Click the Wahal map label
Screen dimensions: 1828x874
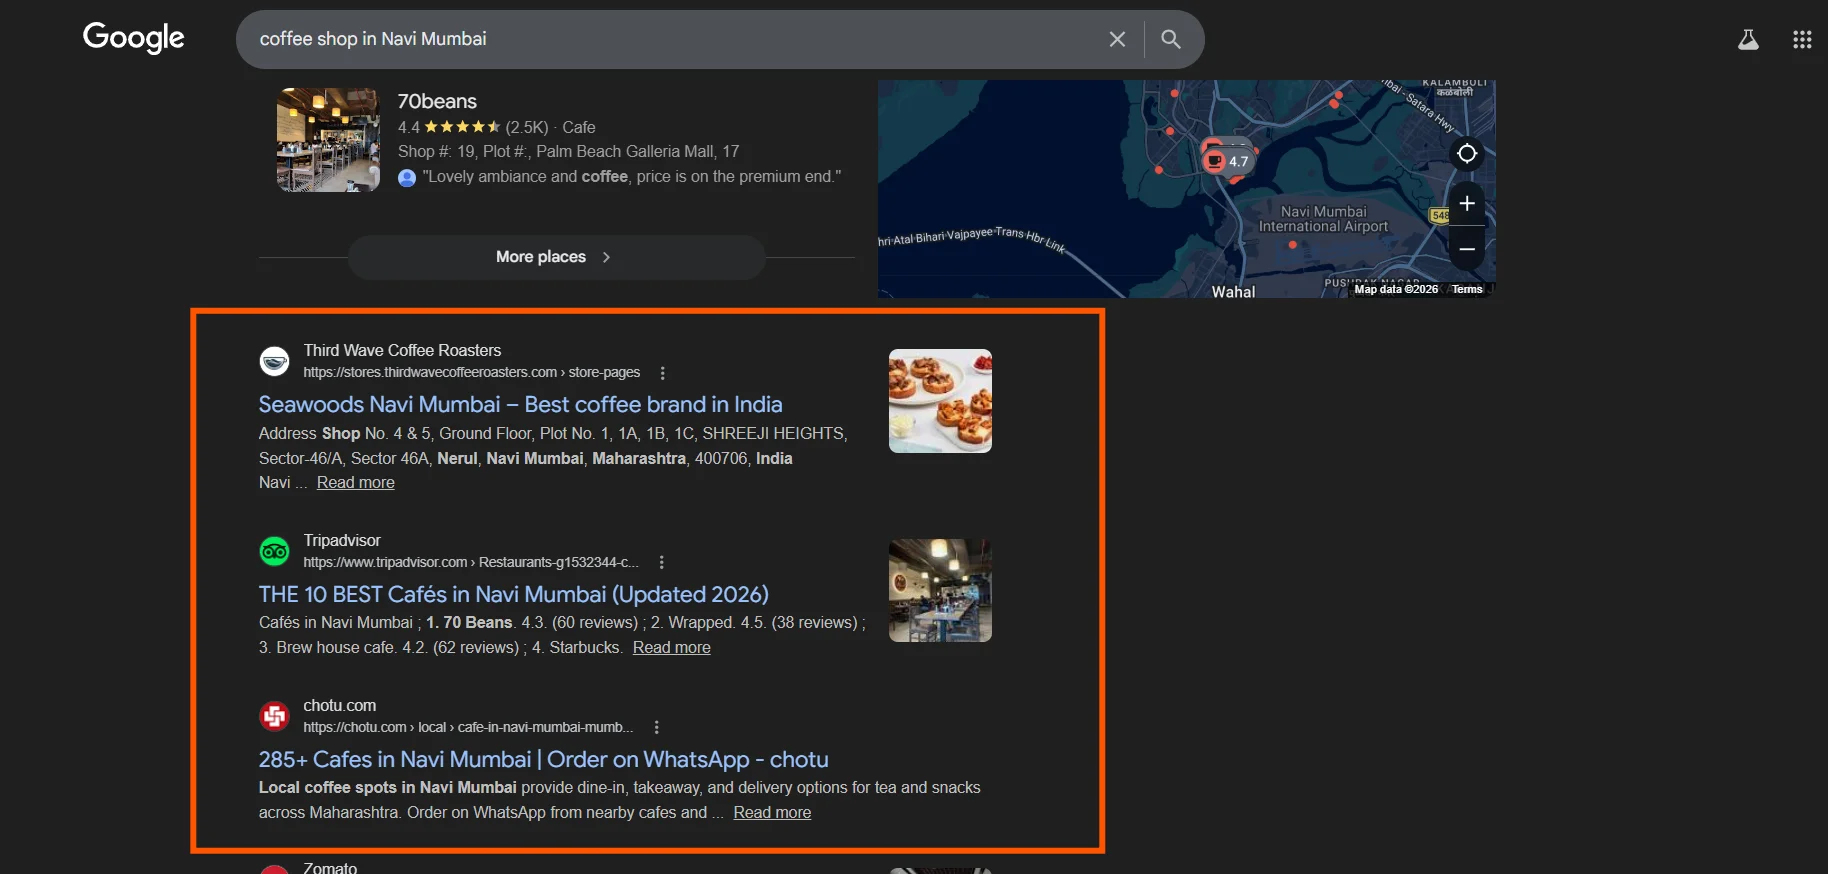pyautogui.click(x=1233, y=292)
